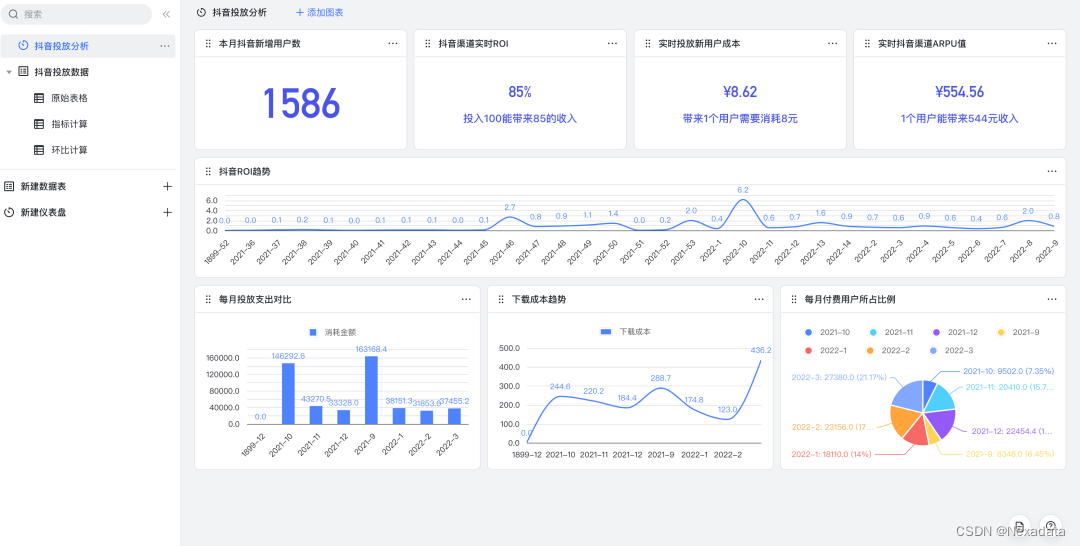Add new dashboard with plus icon
This screenshot has height=546, width=1080.
167,212
